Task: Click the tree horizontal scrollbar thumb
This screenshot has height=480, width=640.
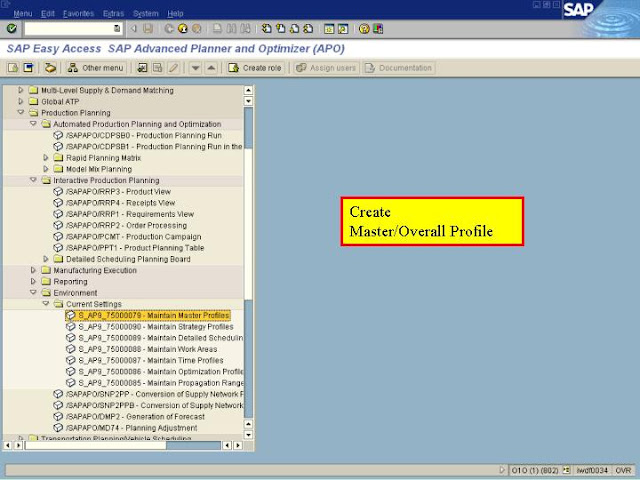Action: pyautogui.click(x=96, y=445)
